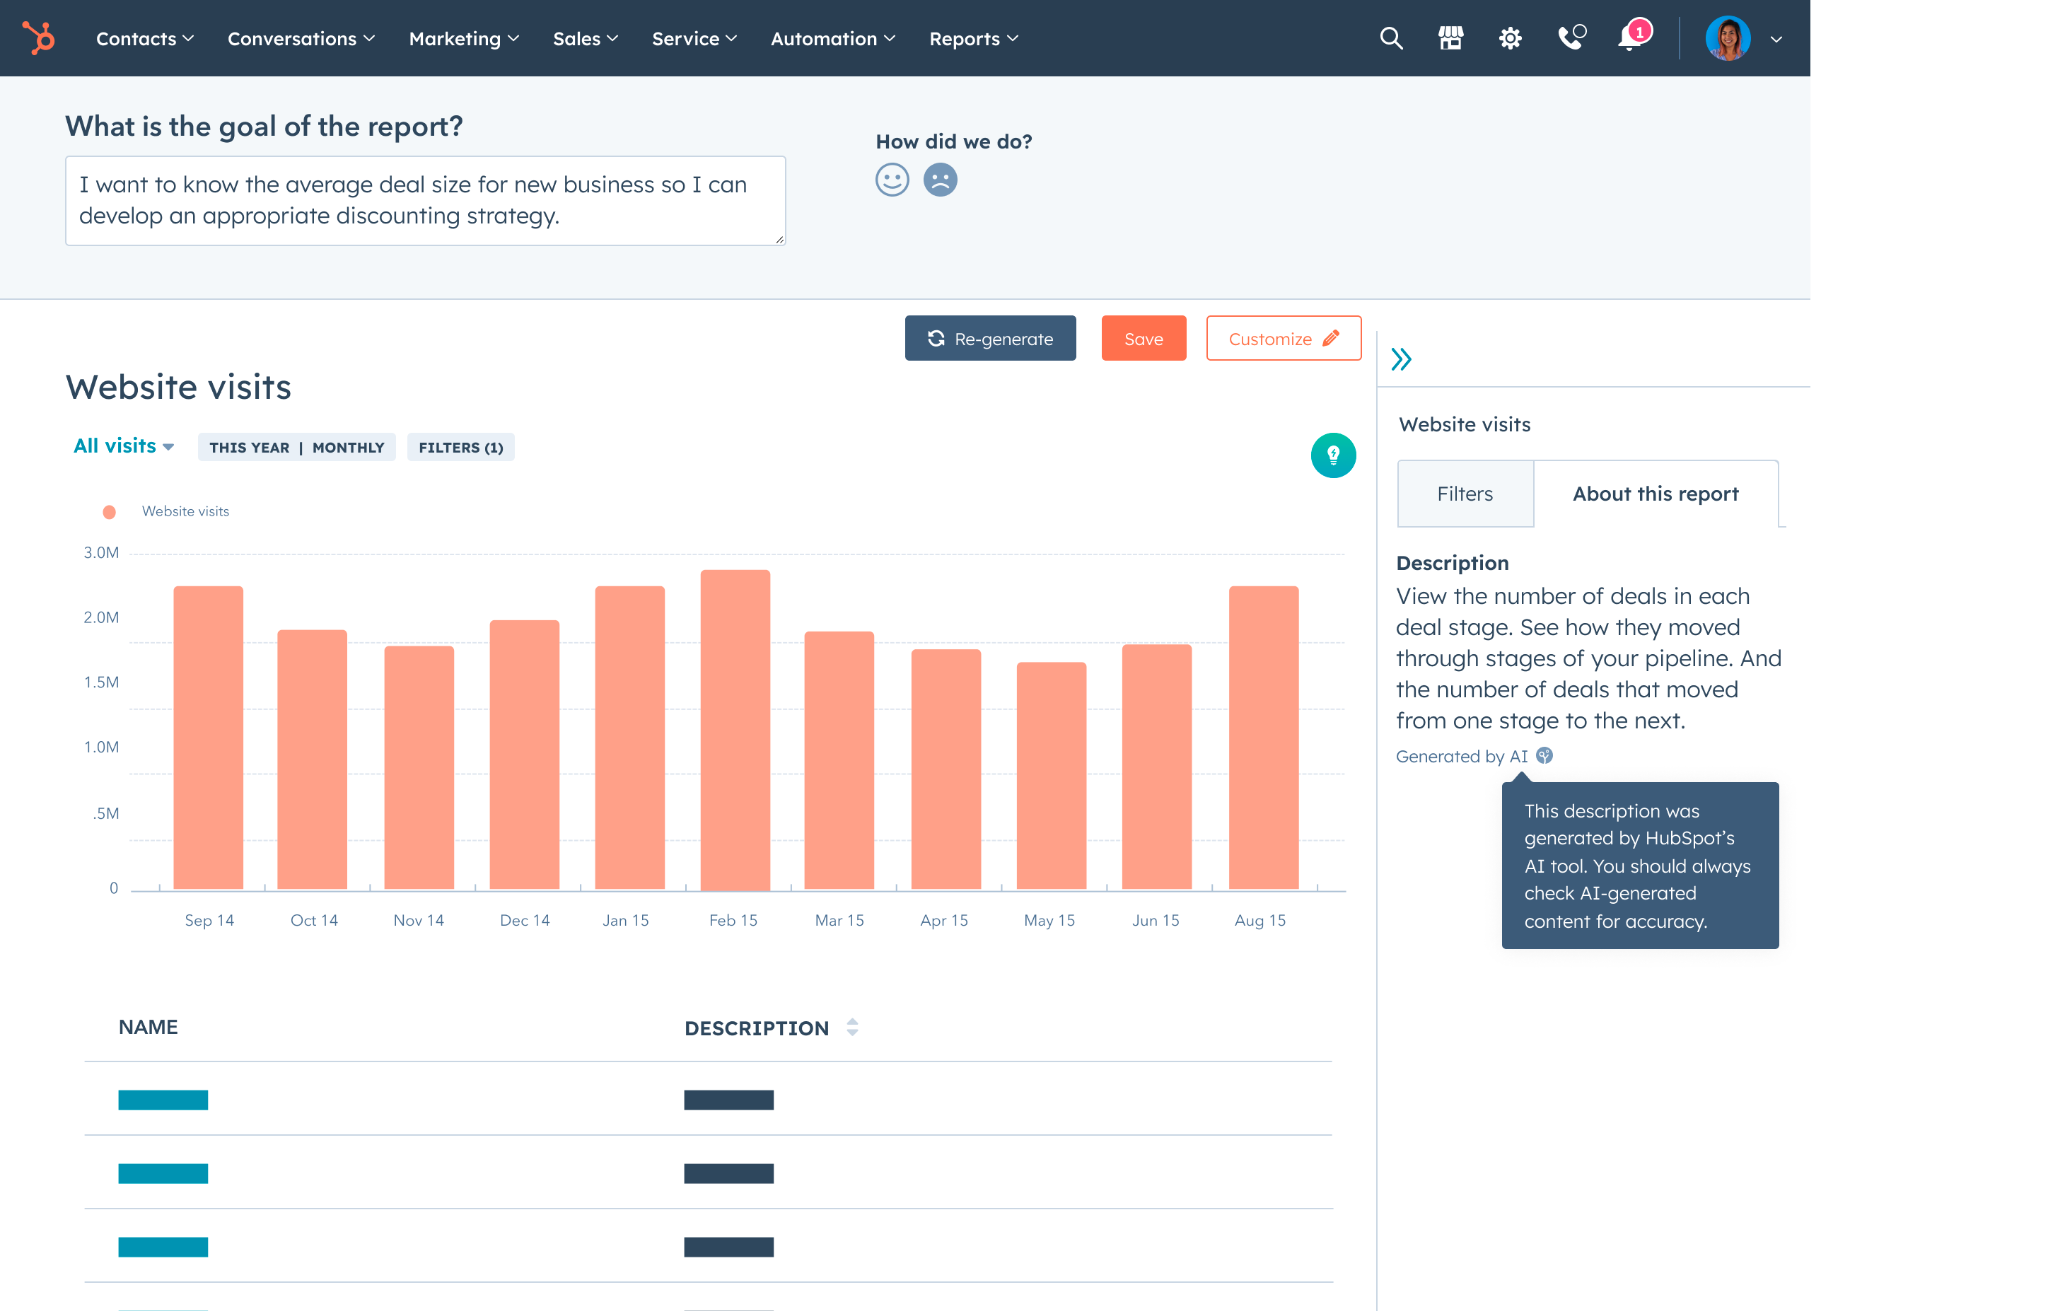Click the expand chevron on side panel

(1402, 358)
